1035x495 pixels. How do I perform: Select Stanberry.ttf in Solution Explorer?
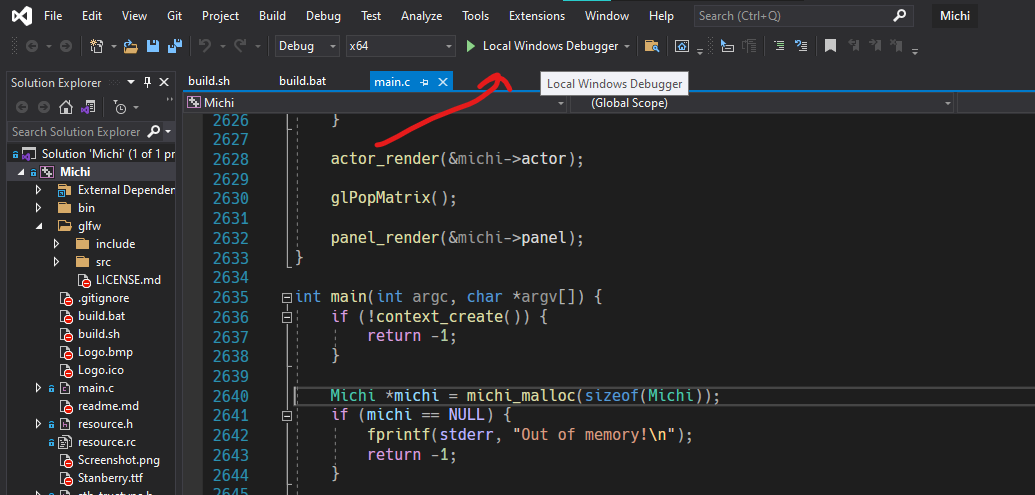coord(109,478)
